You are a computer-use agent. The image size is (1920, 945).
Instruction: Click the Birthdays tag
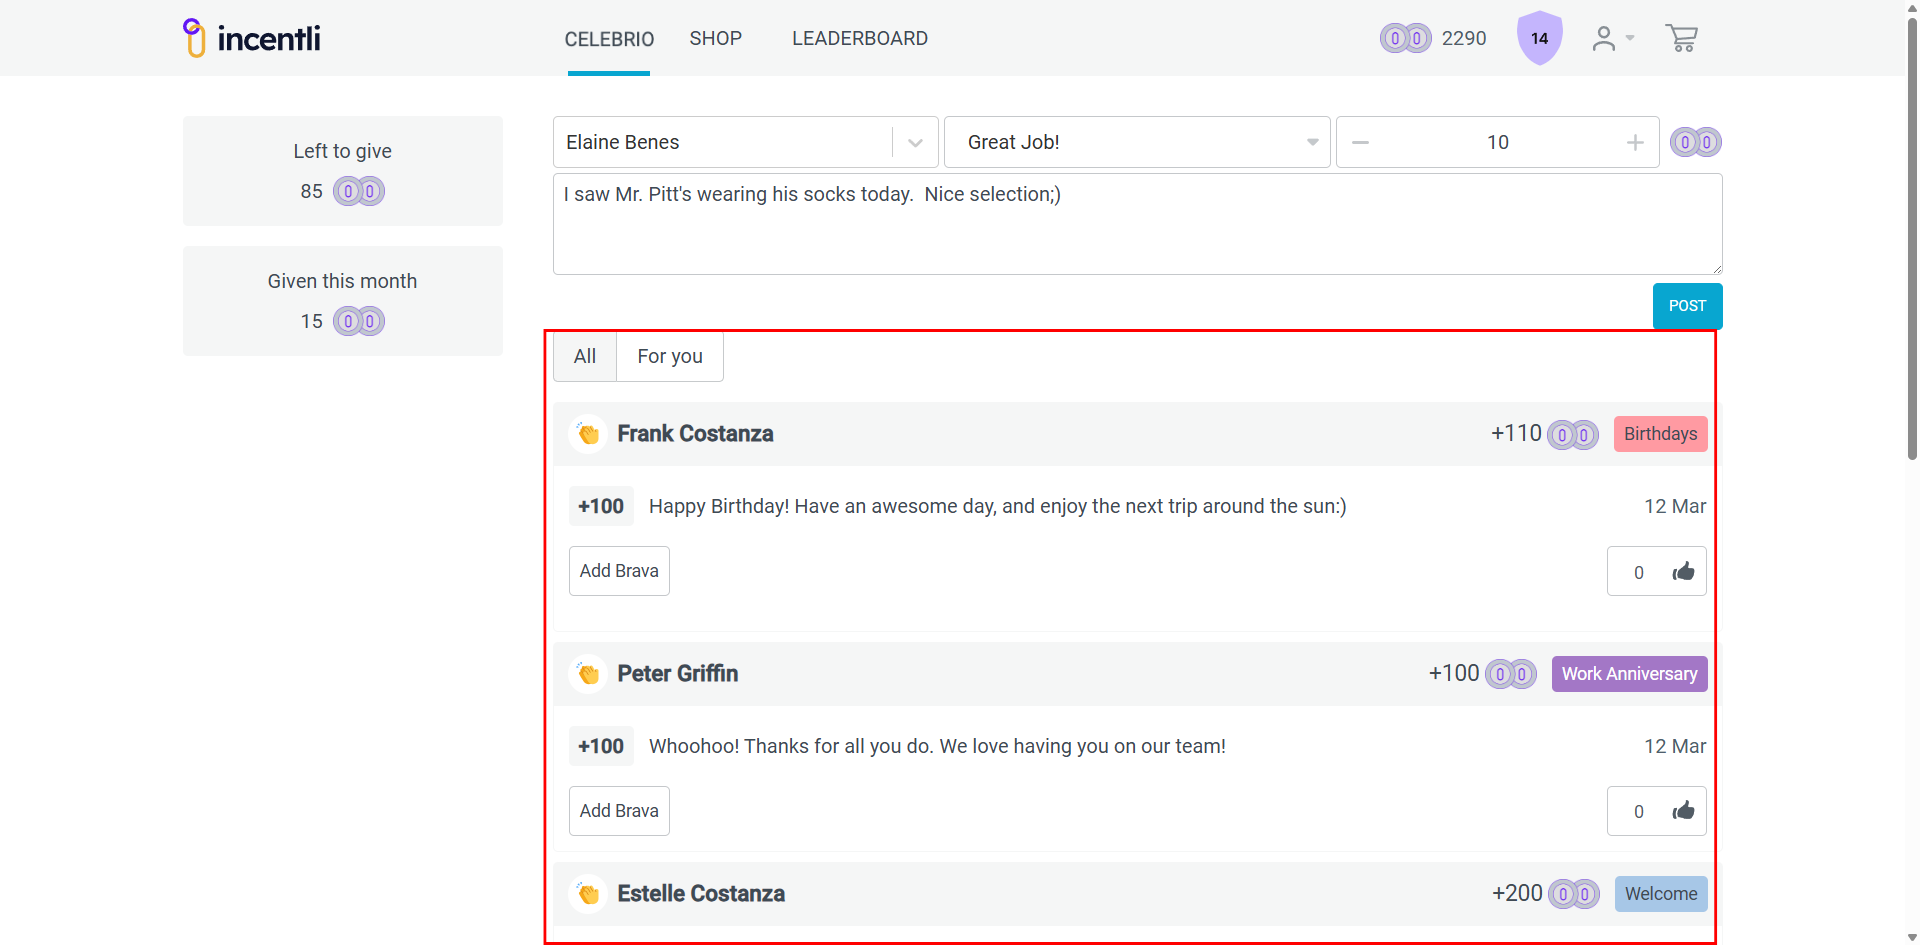(1660, 434)
